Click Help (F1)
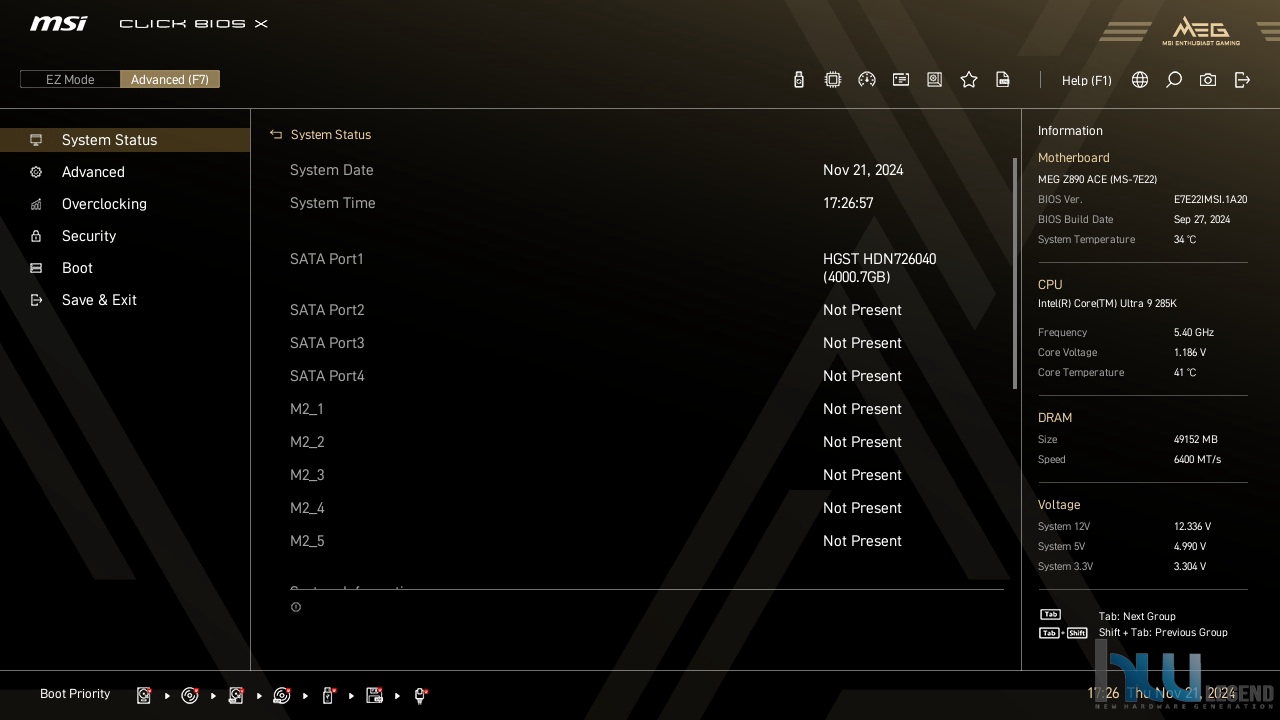 pos(1086,80)
